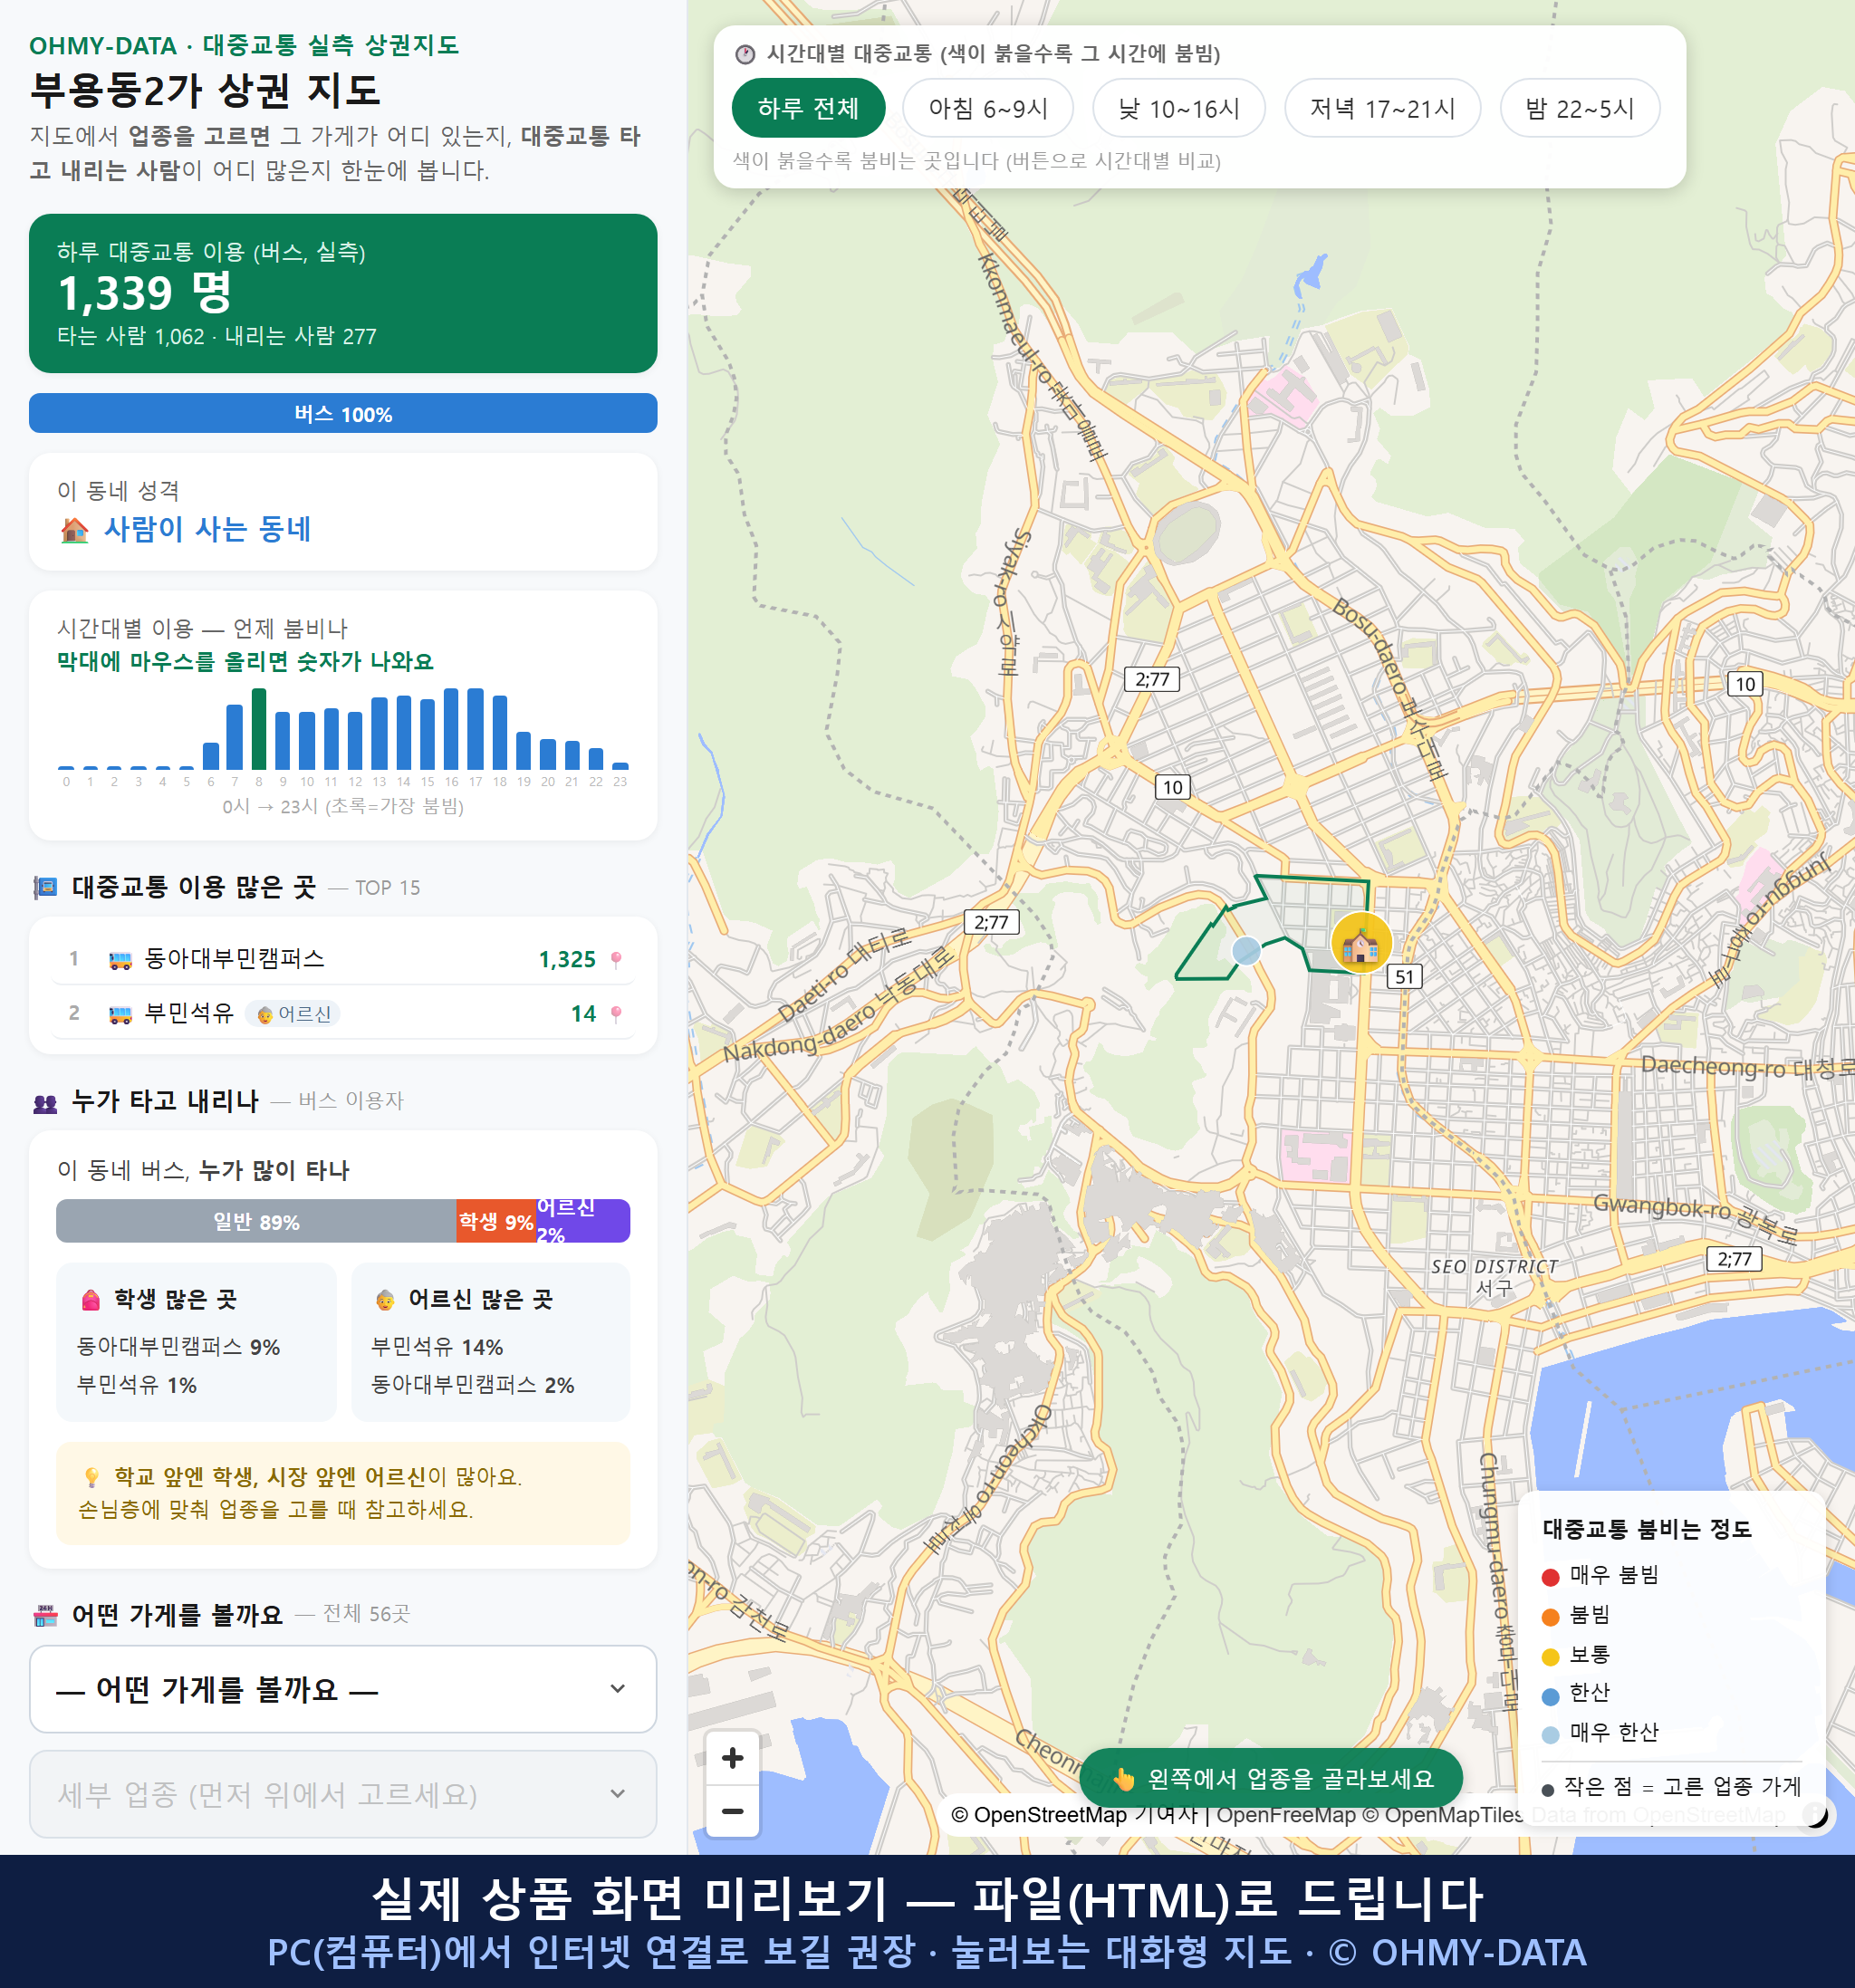1855x1988 pixels.
Task: Click lightbulb icon in the yellow tip box
Action: pos(91,1477)
